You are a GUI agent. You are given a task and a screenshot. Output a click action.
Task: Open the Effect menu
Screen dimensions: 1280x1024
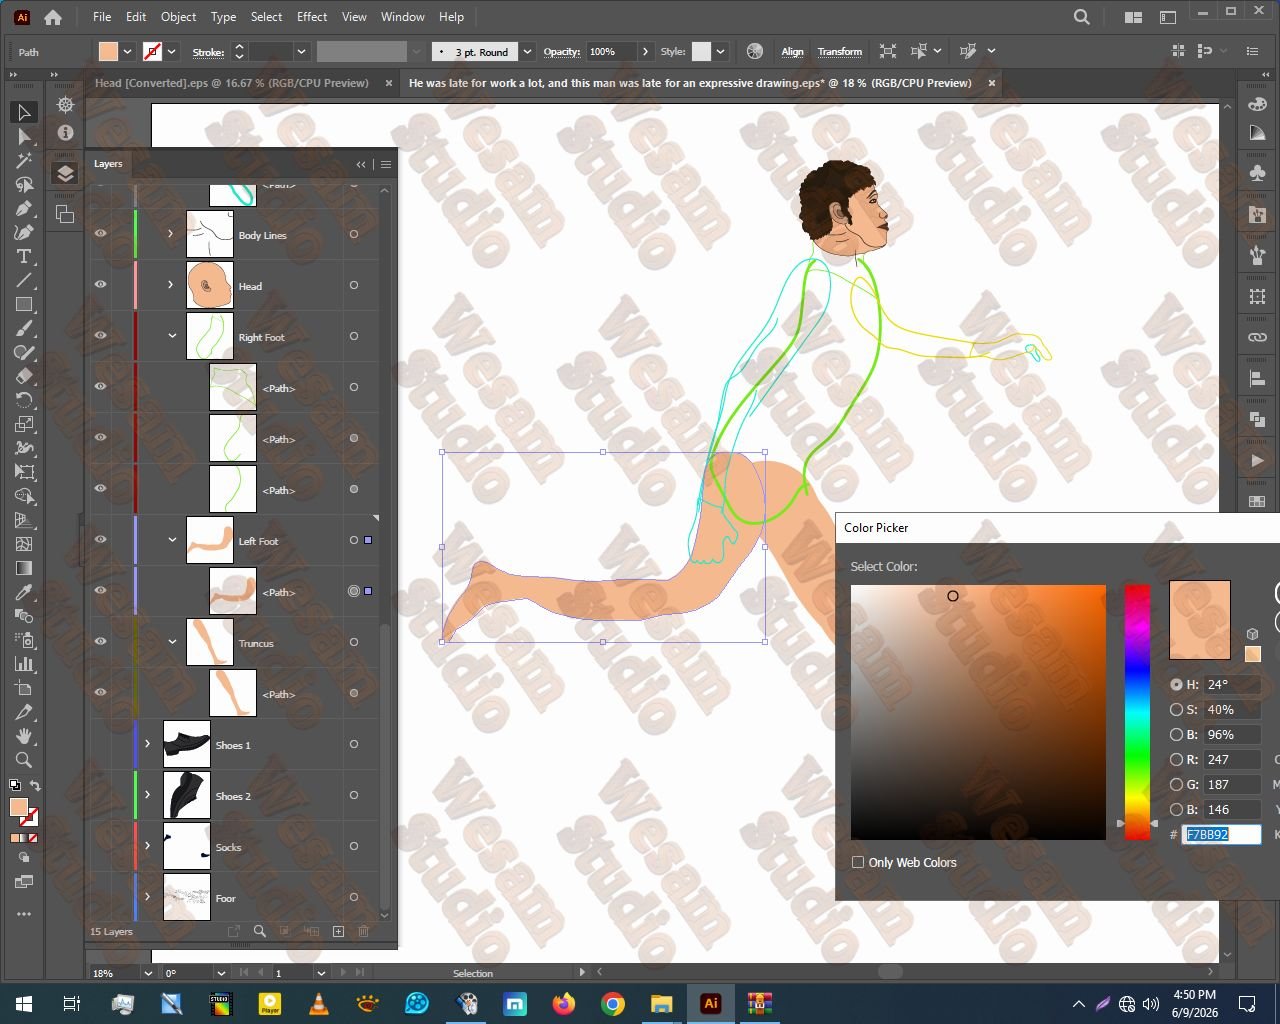(x=312, y=17)
